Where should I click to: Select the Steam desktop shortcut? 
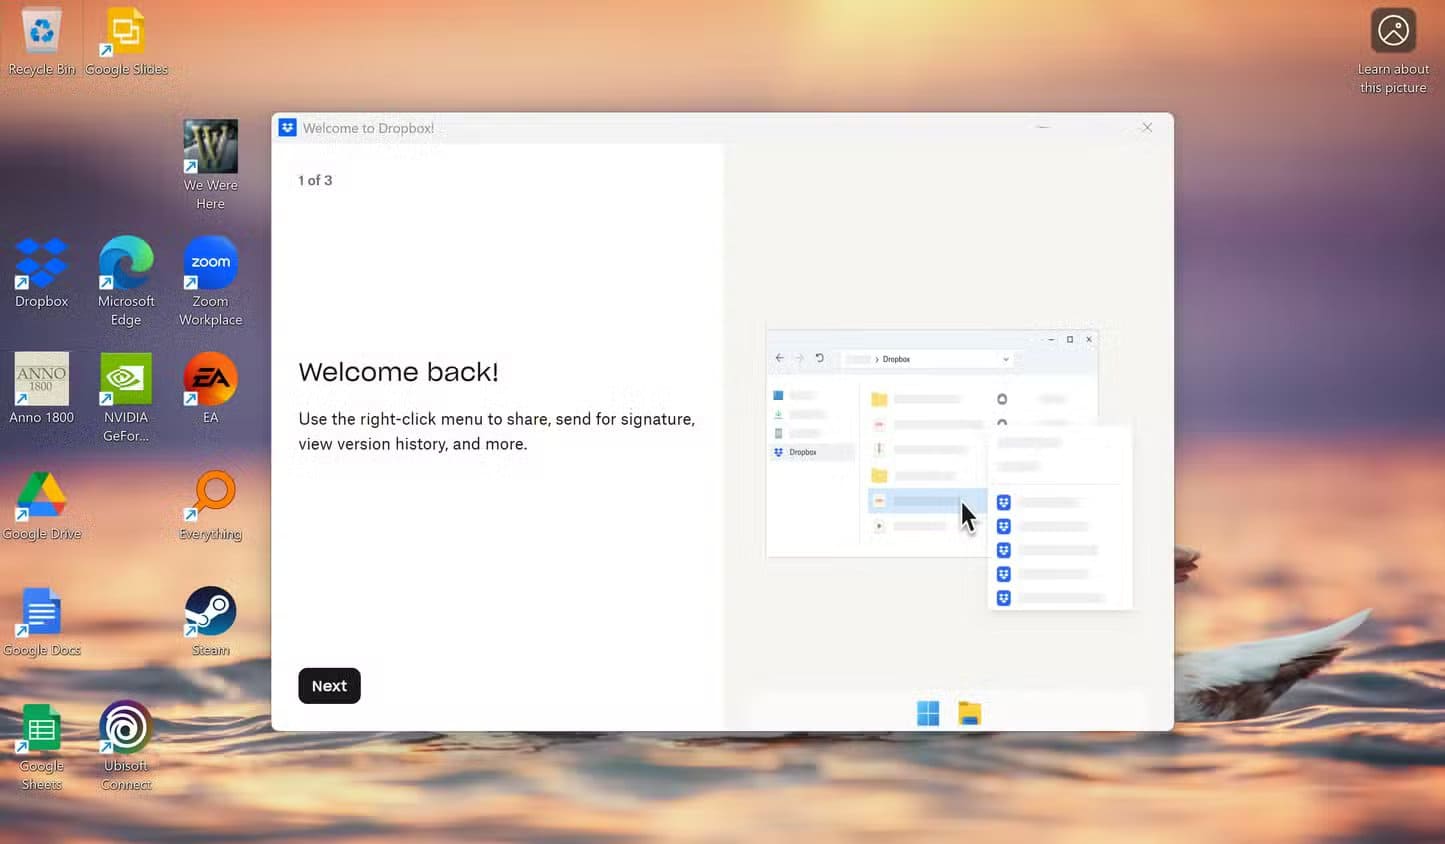(x=210, y=613)
